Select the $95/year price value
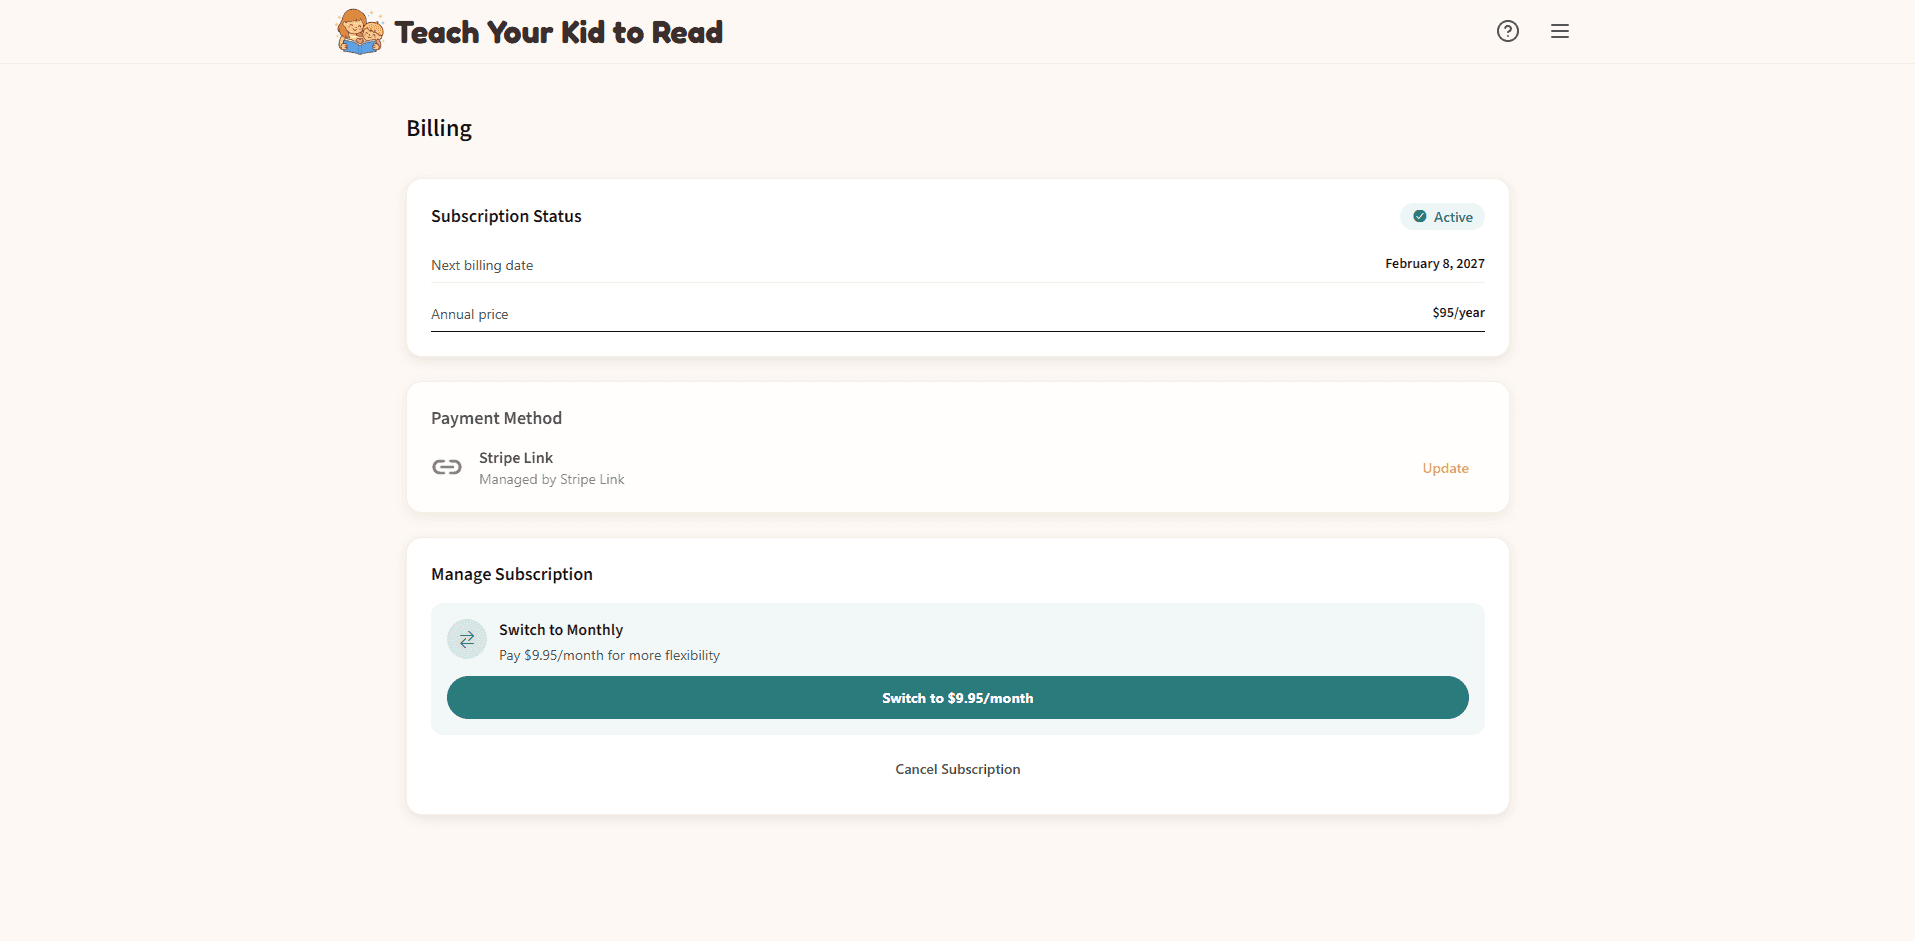The width and height of the screenshot is (1915, 941). pyautogui.click(x=1458, y=313)
